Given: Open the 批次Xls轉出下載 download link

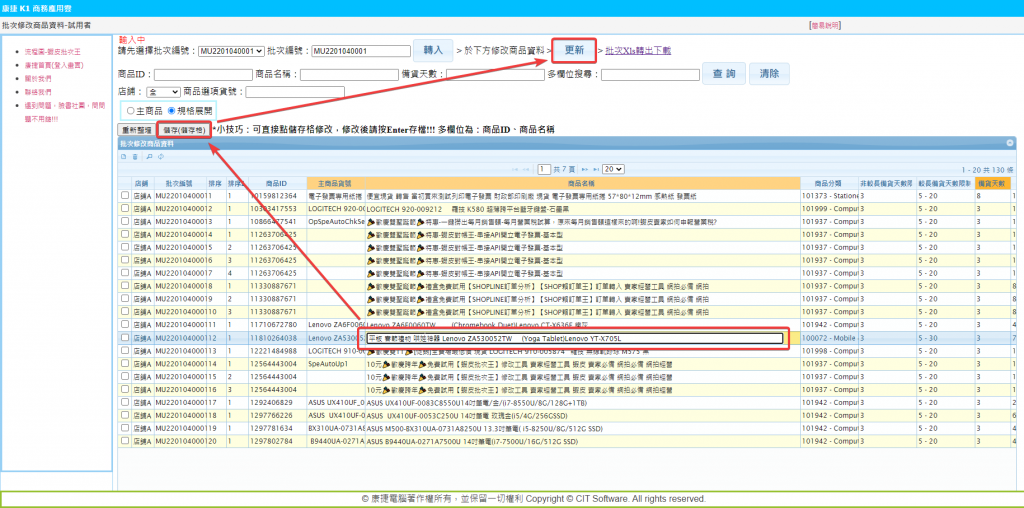Looking at the screenshot, I should pyautogui.click(x=637, y=50).
